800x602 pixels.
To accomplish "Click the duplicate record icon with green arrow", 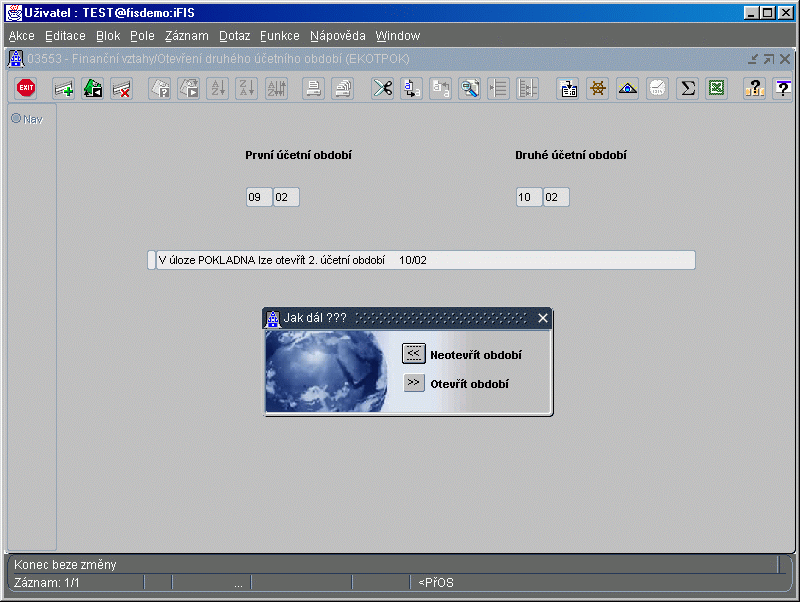I will pos(93,89).
